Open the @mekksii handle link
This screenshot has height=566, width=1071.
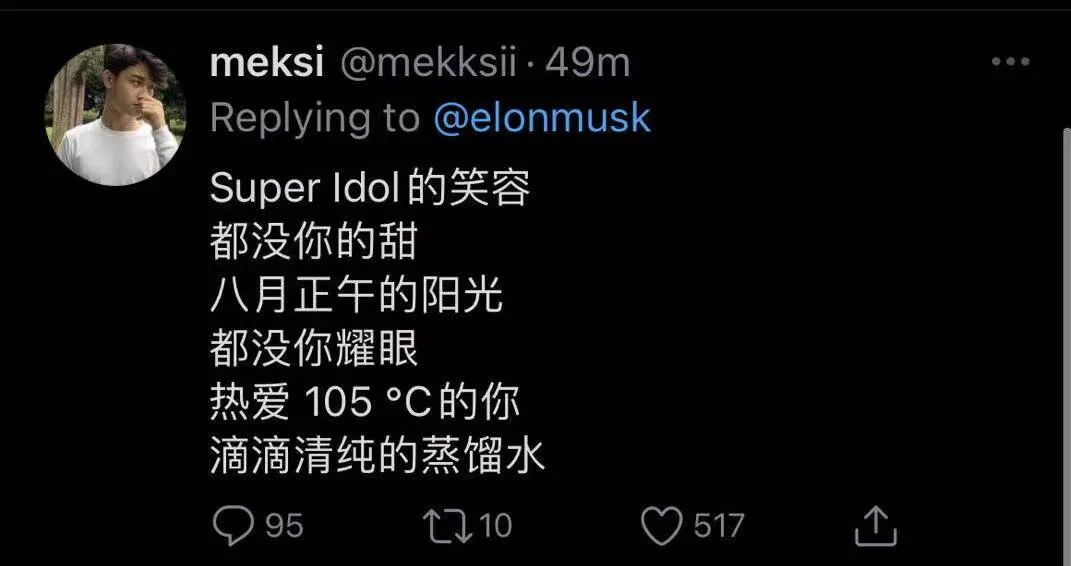click(x=428, y=63)
